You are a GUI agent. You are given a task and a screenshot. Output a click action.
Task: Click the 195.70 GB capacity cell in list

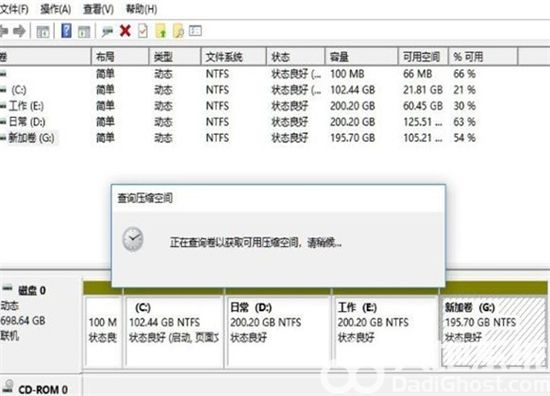tap(353, 138)
